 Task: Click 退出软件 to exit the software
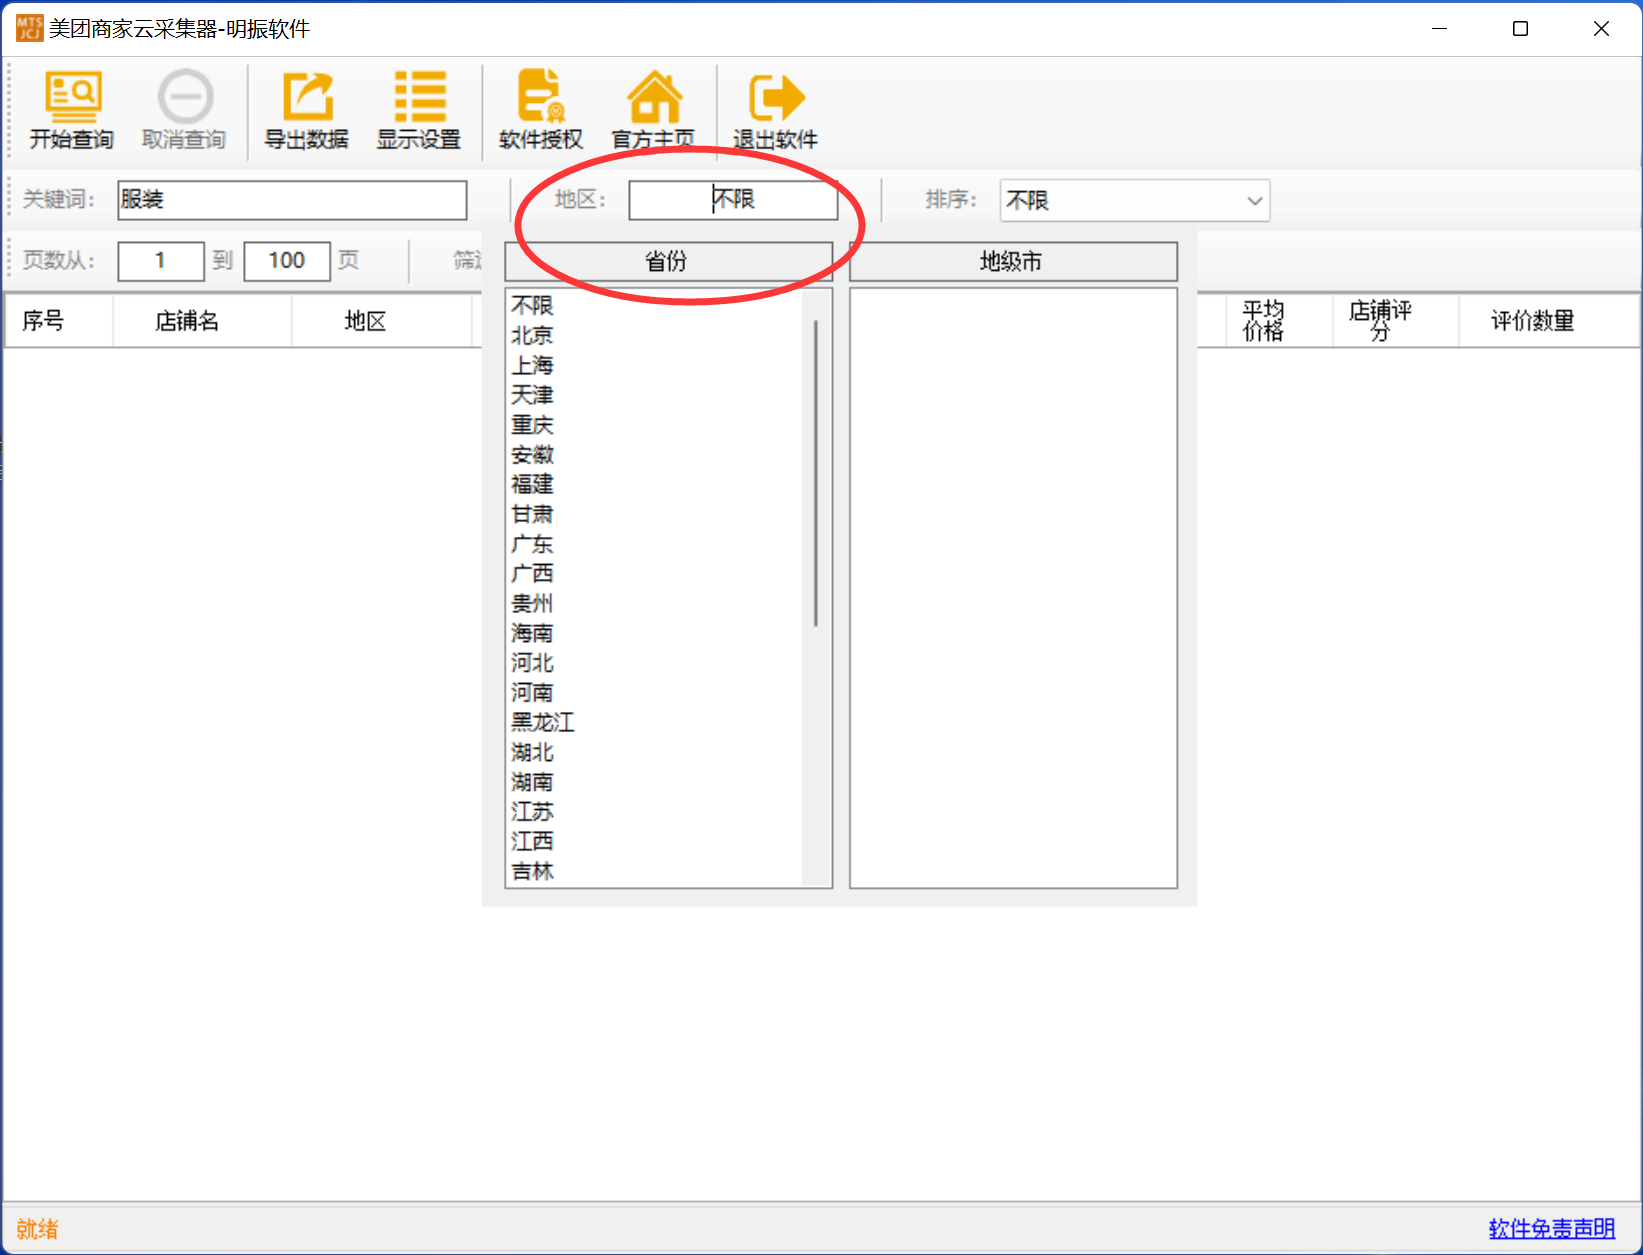click(775, 110)
